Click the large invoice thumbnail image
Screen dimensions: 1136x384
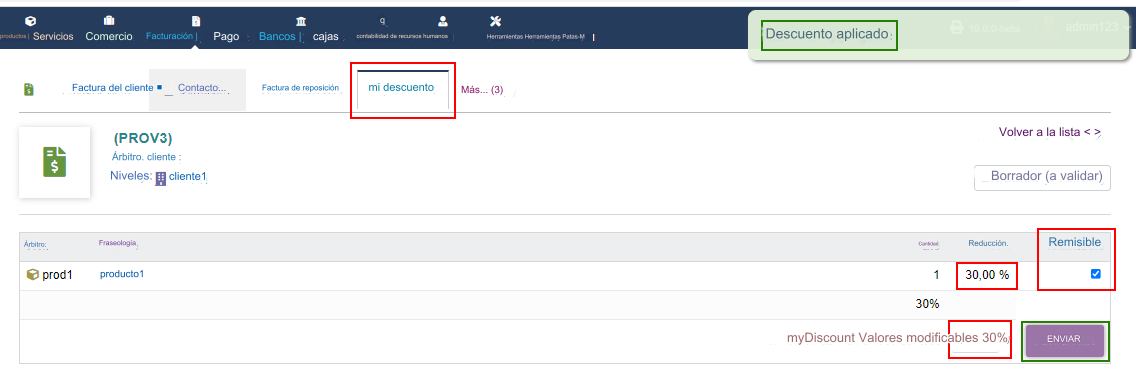coord(54,162)
